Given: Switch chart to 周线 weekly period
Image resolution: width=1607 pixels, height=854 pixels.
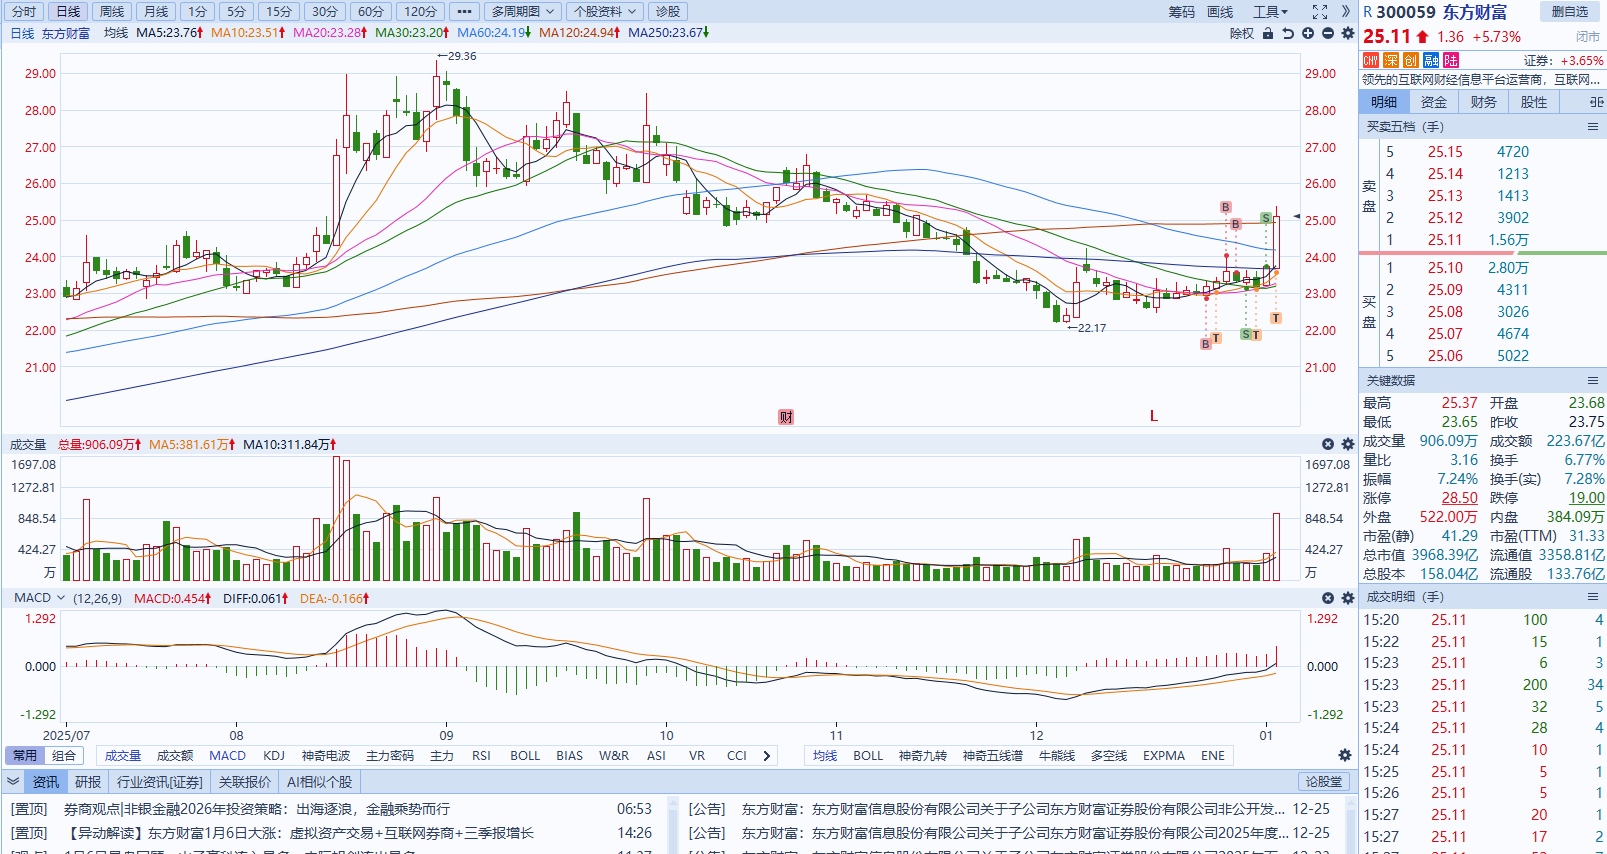Looking at the screenshot, I should pos(112,12).
